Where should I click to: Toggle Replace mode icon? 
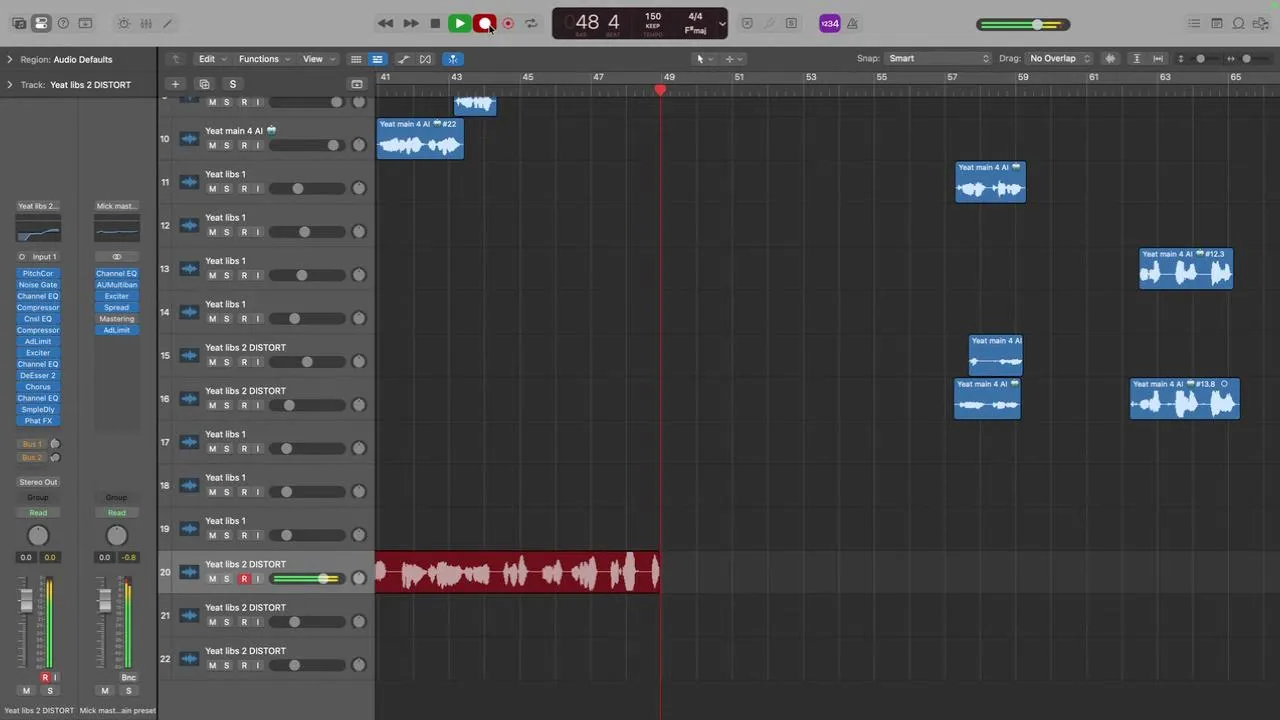coord(747,23)
